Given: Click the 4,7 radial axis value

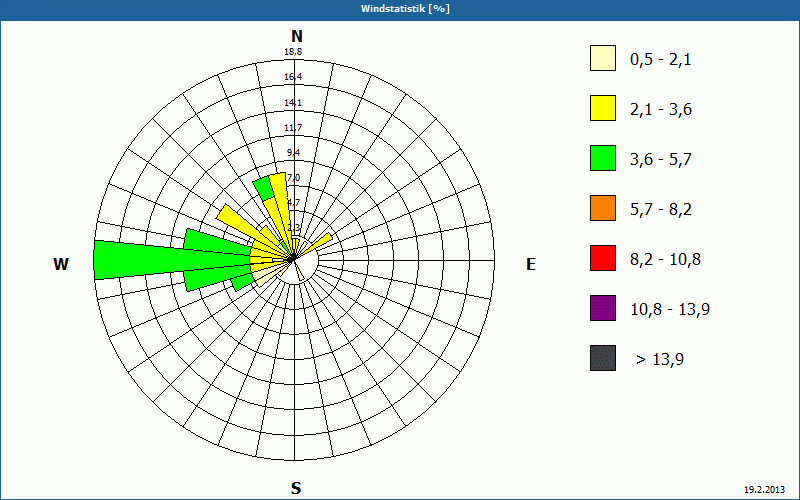Looking at the screenshot, I should [293, 203].
